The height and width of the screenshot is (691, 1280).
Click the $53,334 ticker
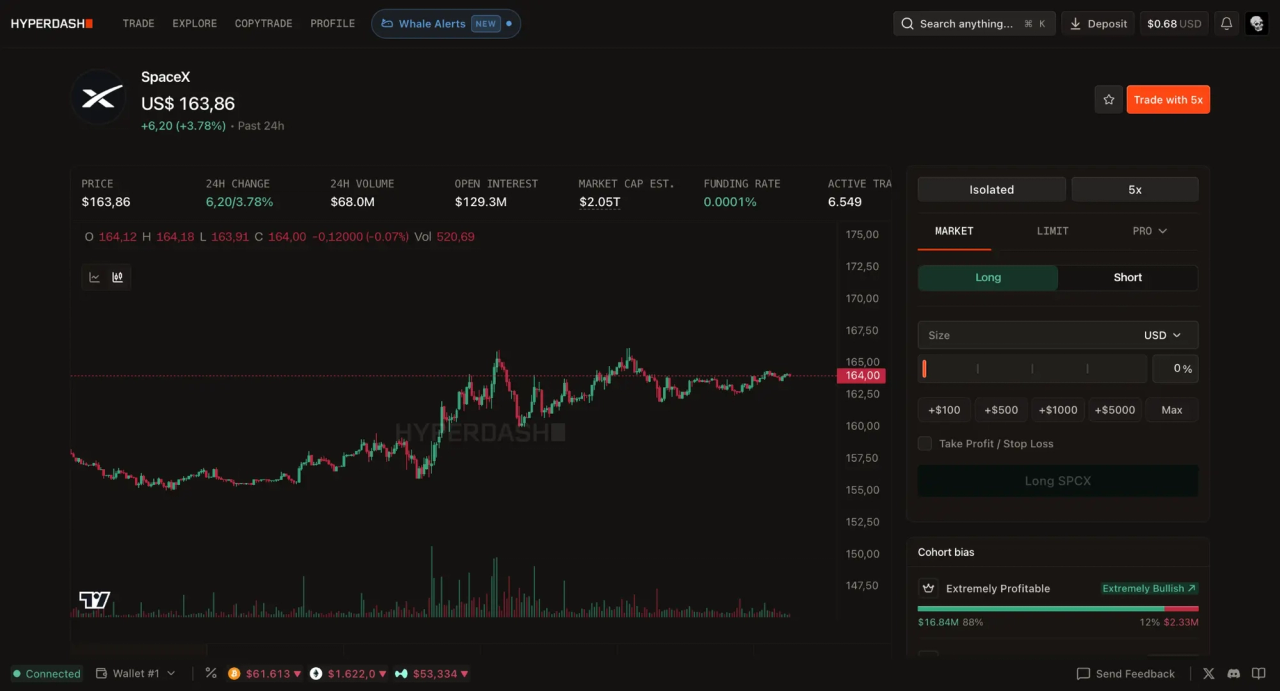pos(432,674)
